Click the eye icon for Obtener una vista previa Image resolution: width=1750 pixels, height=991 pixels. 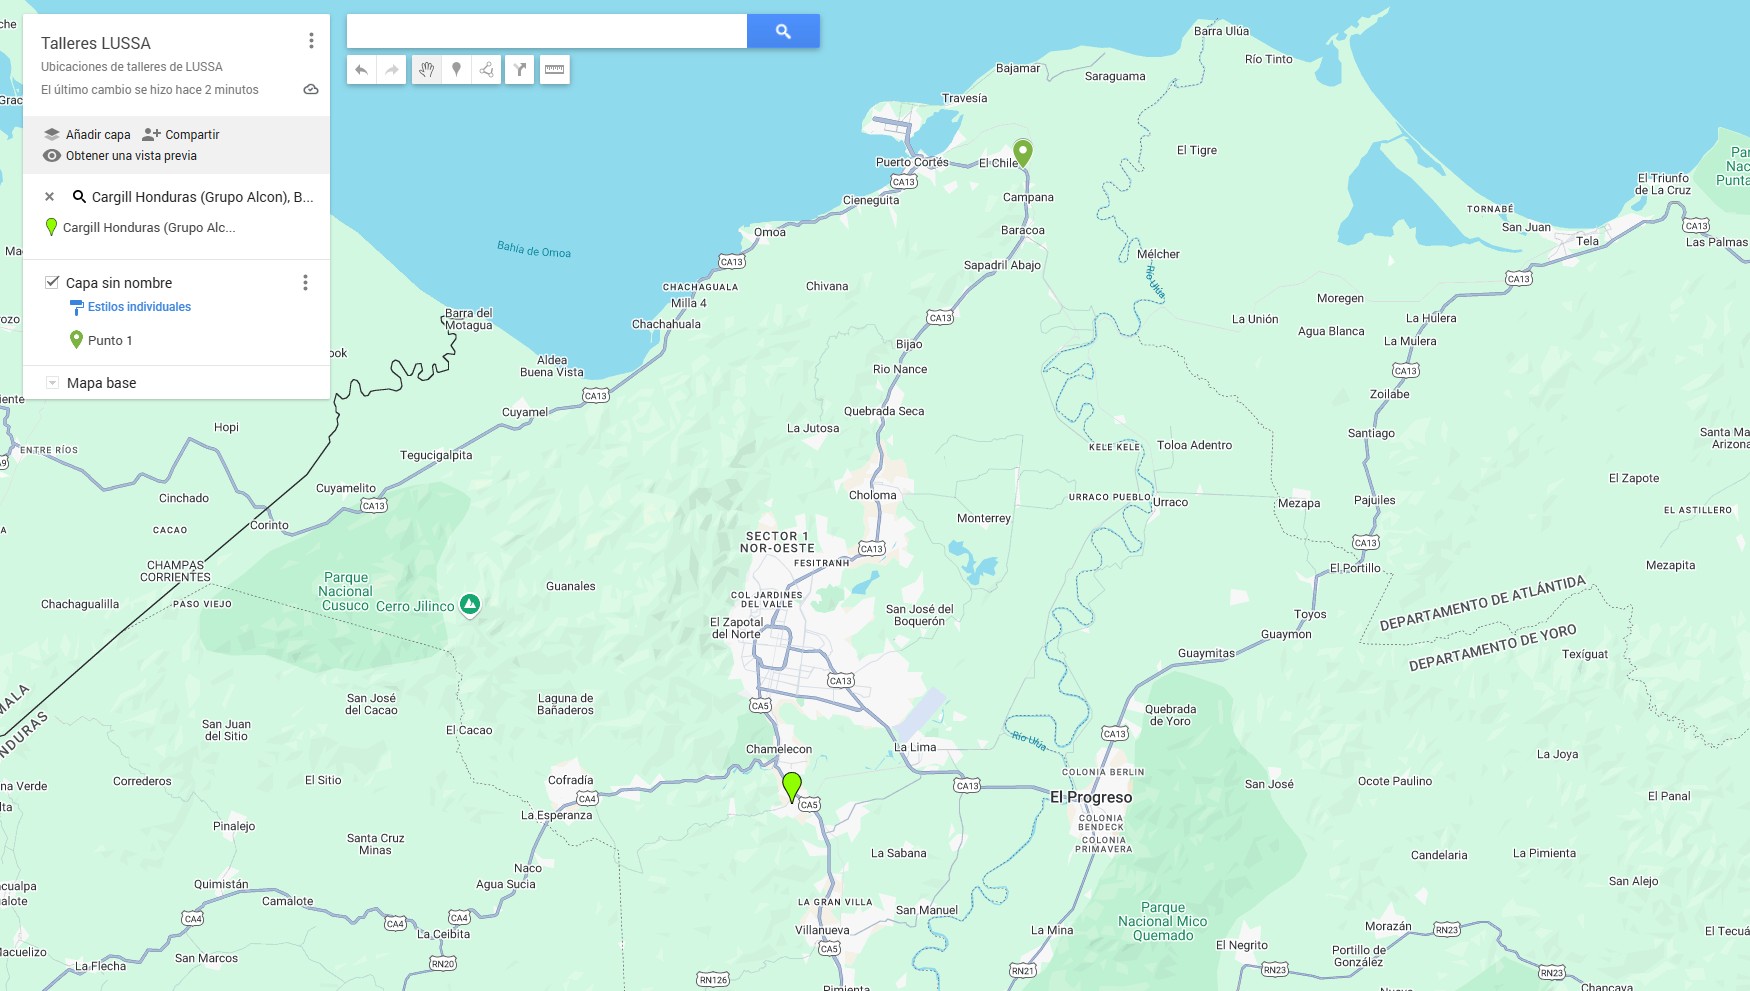(51, 155)
